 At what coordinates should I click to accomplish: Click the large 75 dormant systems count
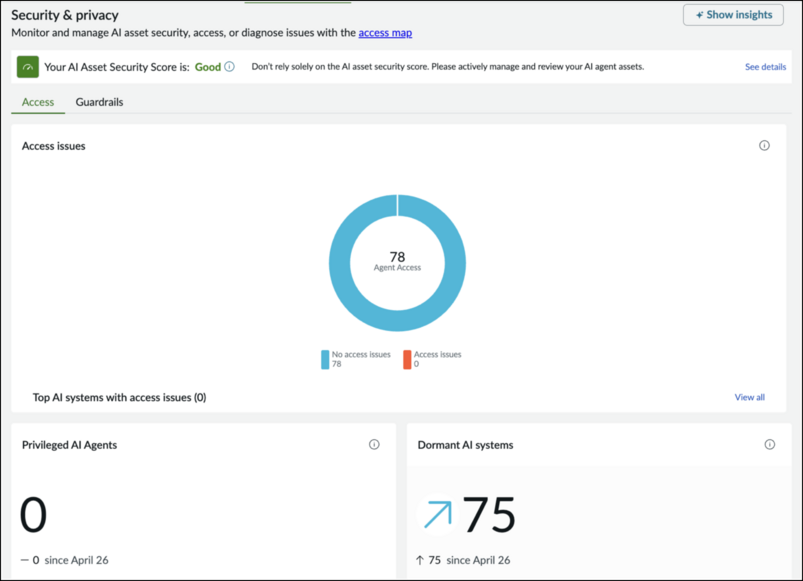489,514
